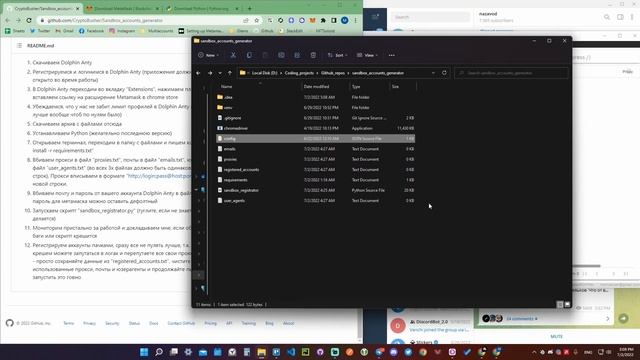The width and height of the screenshot is (640, 360).
Task: Select the registered_accounts text file
Action: point(315,169)
